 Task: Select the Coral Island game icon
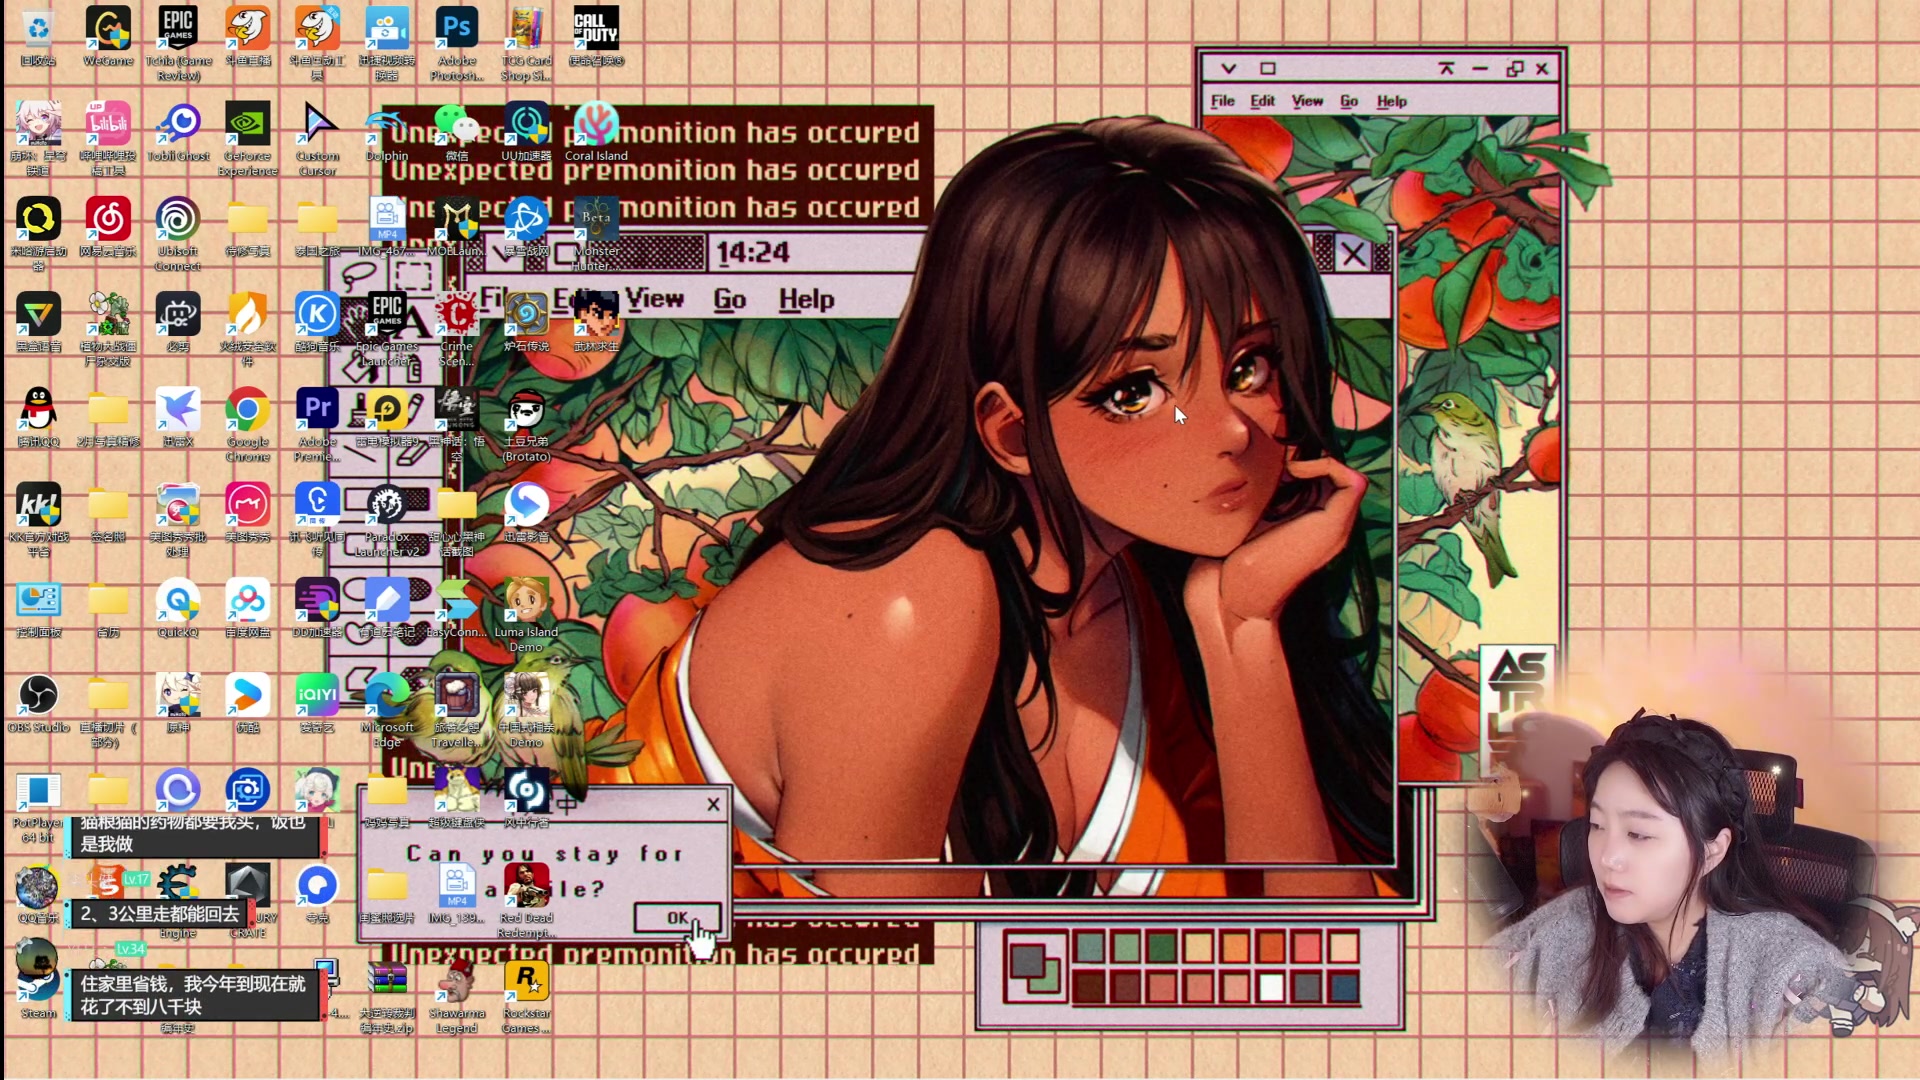[596, 131]
